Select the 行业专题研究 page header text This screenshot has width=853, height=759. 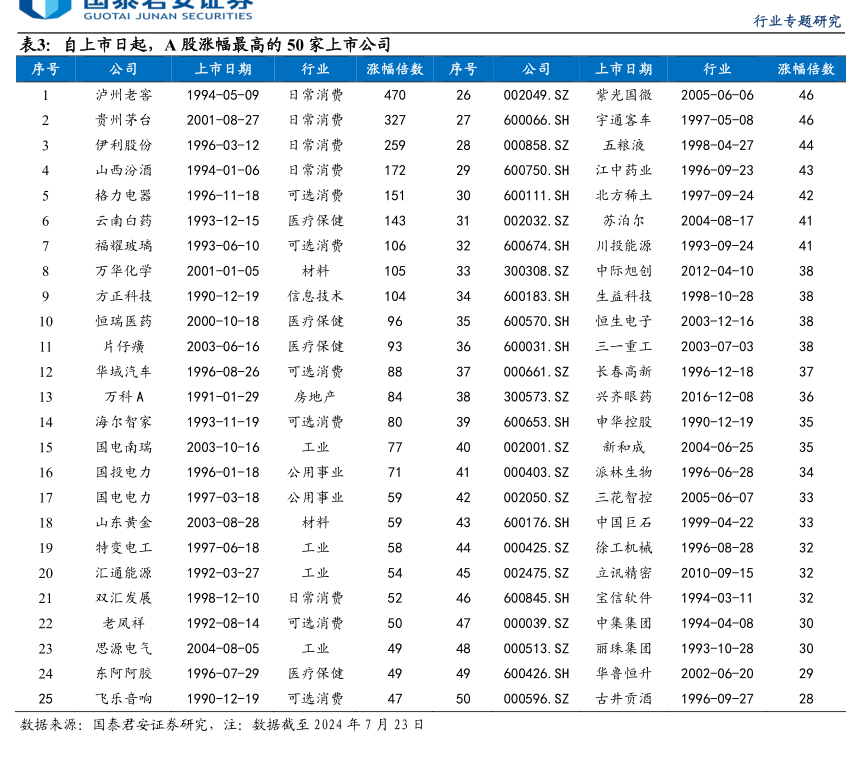pyautogui.click(x=797, y=21)
